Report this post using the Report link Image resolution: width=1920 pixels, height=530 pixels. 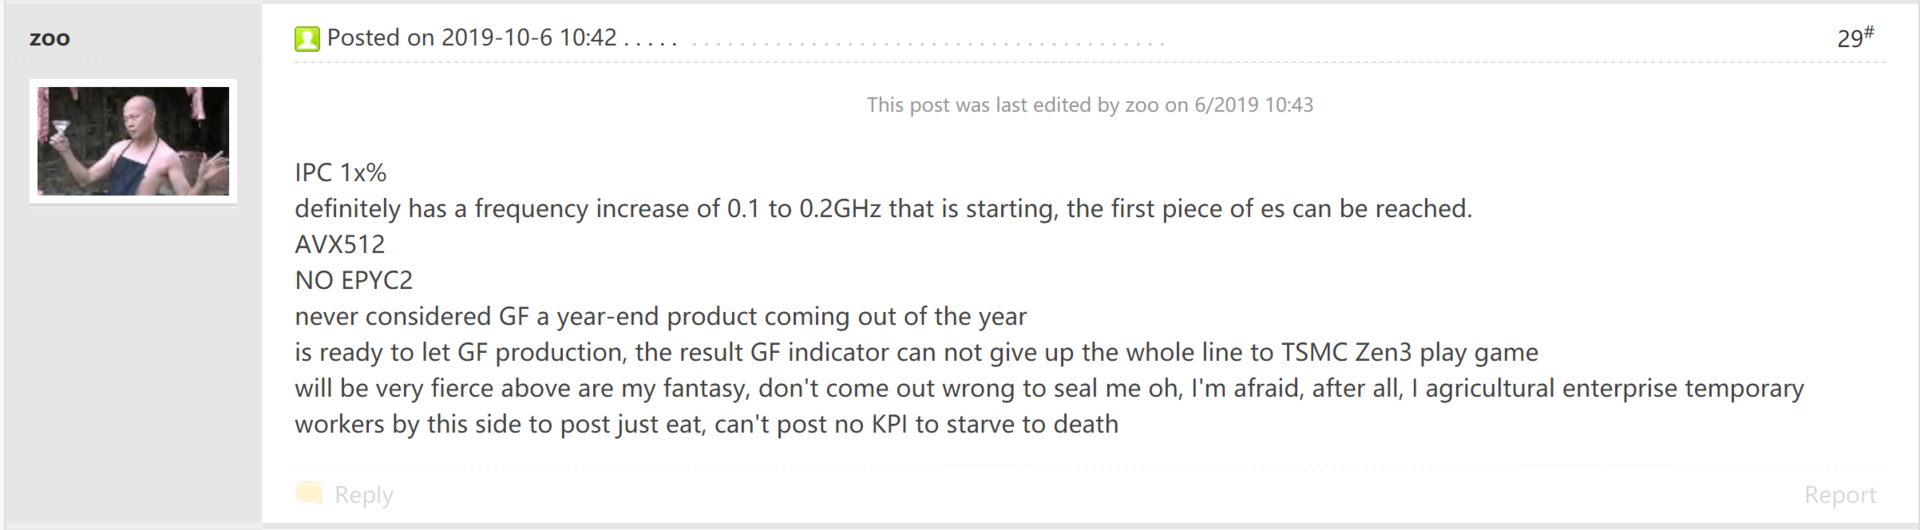[1840, 494]
